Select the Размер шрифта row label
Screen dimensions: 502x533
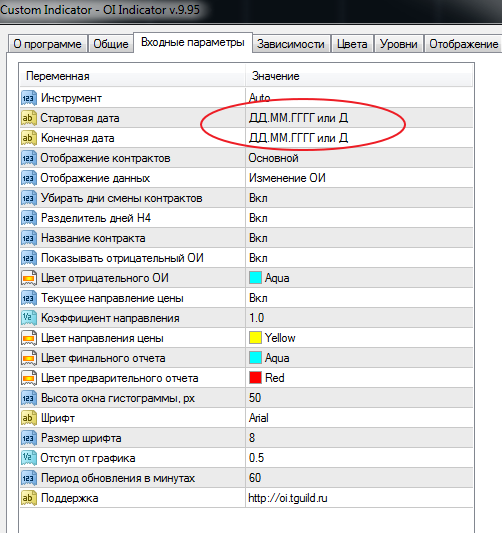point(81,439)
